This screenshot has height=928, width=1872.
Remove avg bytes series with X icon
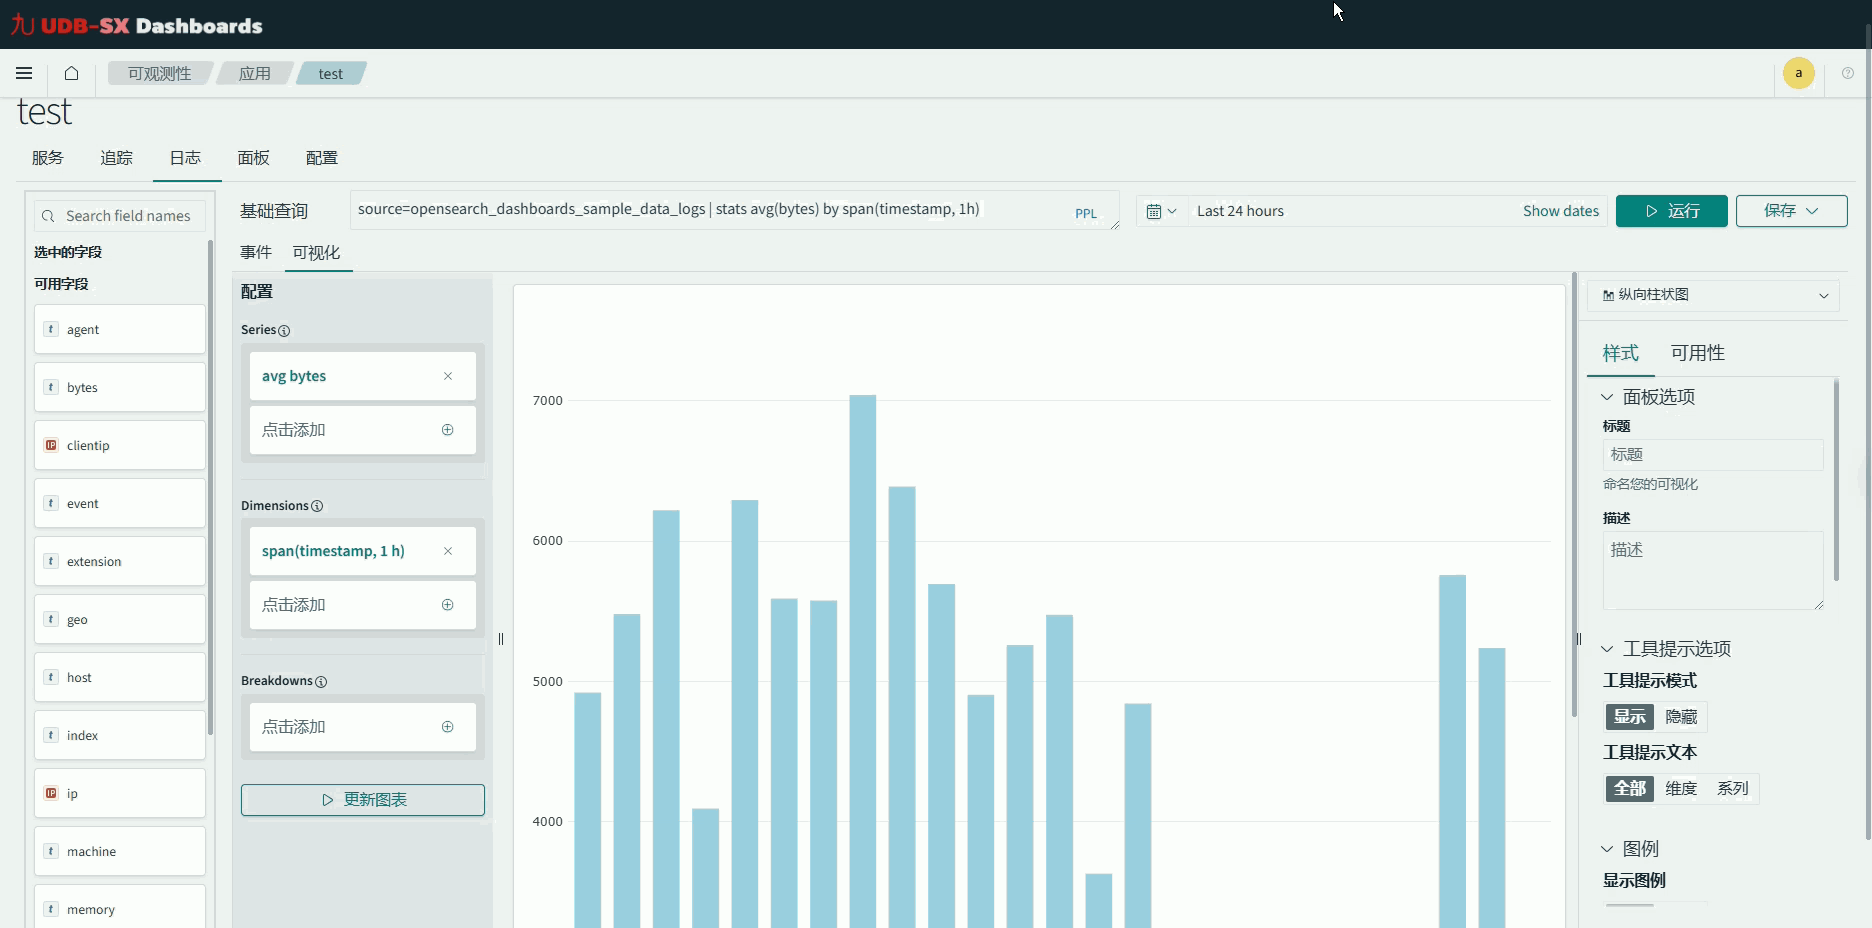448,376
